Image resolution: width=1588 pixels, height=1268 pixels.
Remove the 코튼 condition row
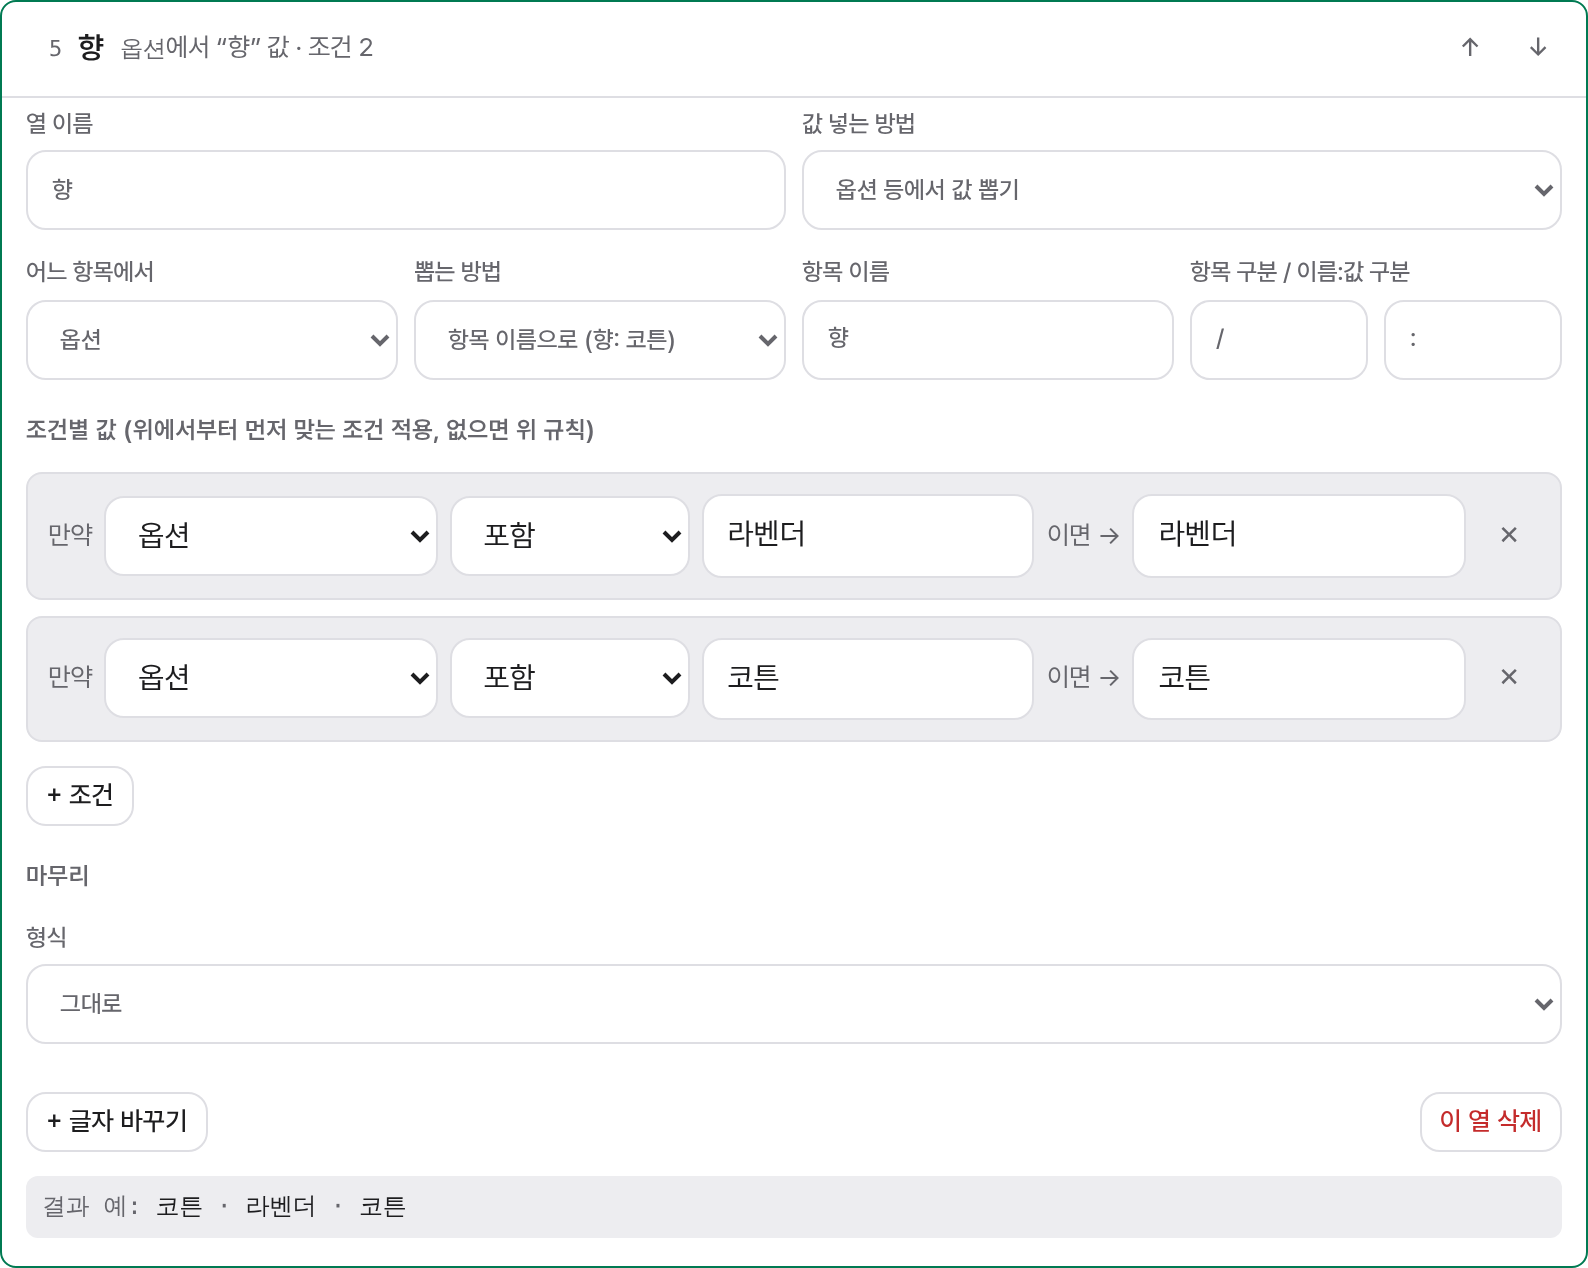(1509, 677)
